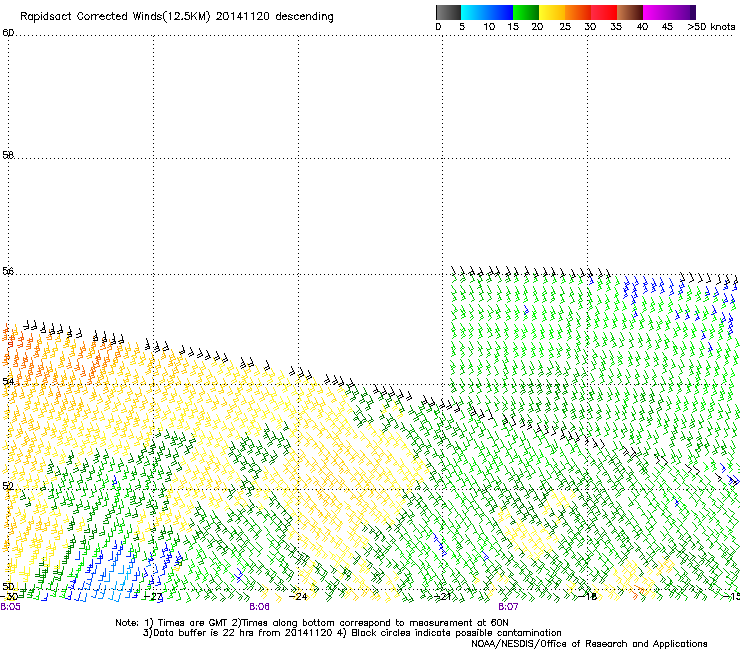Click the plot title 'Rapidscat Corrected Winds(12.5KM)'
Image resolution: width=740 pixels, height=650 pixels.
click(x=115, y=17)
